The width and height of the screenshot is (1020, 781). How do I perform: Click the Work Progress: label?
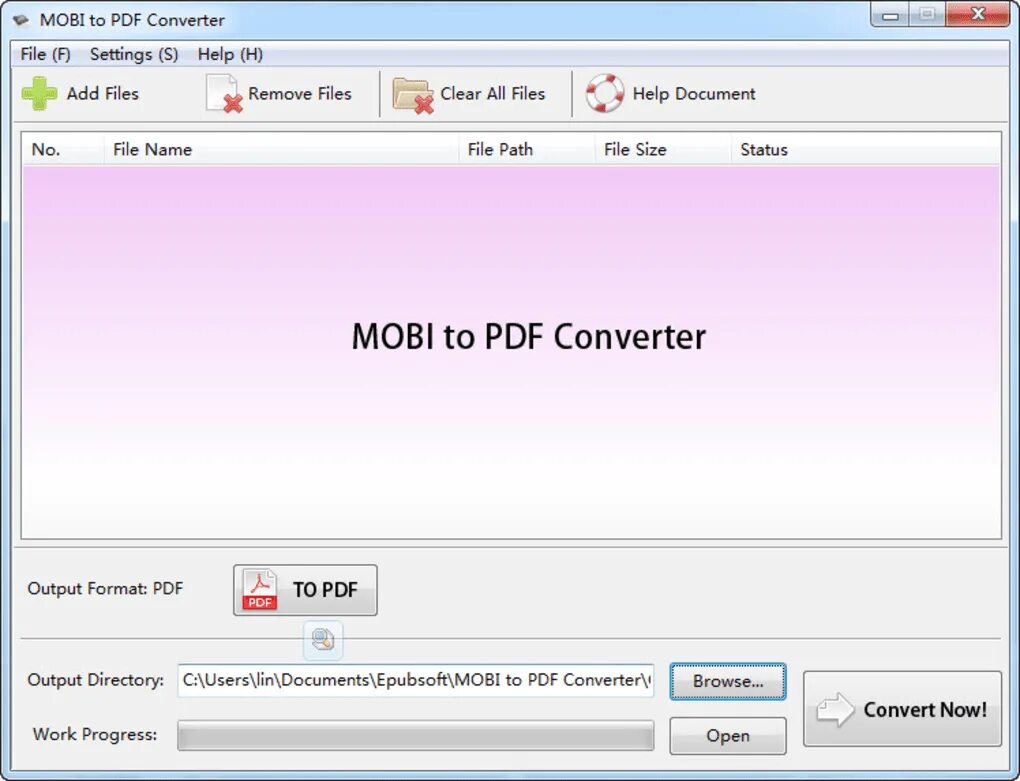click(x=95, y=735)
